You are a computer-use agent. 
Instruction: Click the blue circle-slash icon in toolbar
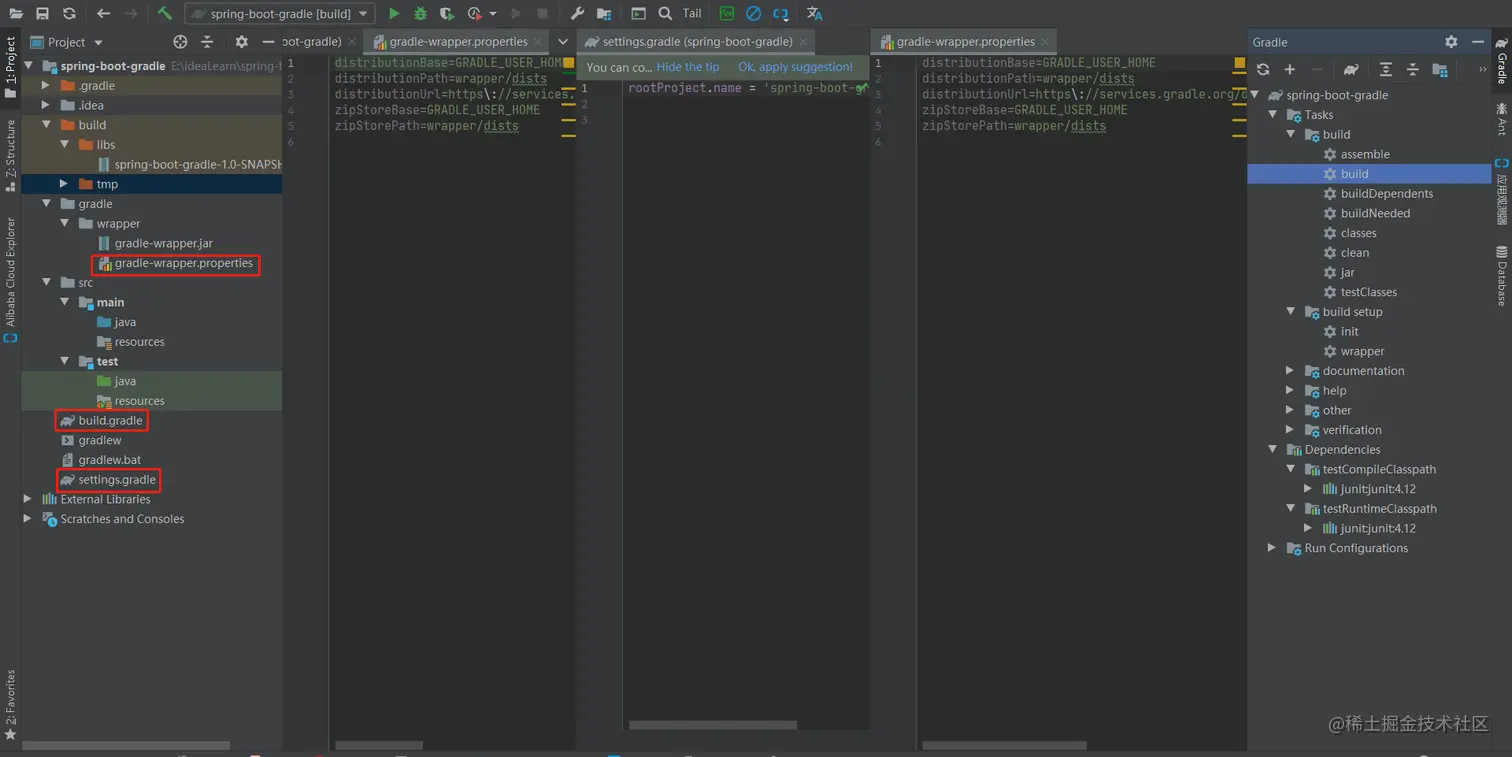tap(754, 14)
